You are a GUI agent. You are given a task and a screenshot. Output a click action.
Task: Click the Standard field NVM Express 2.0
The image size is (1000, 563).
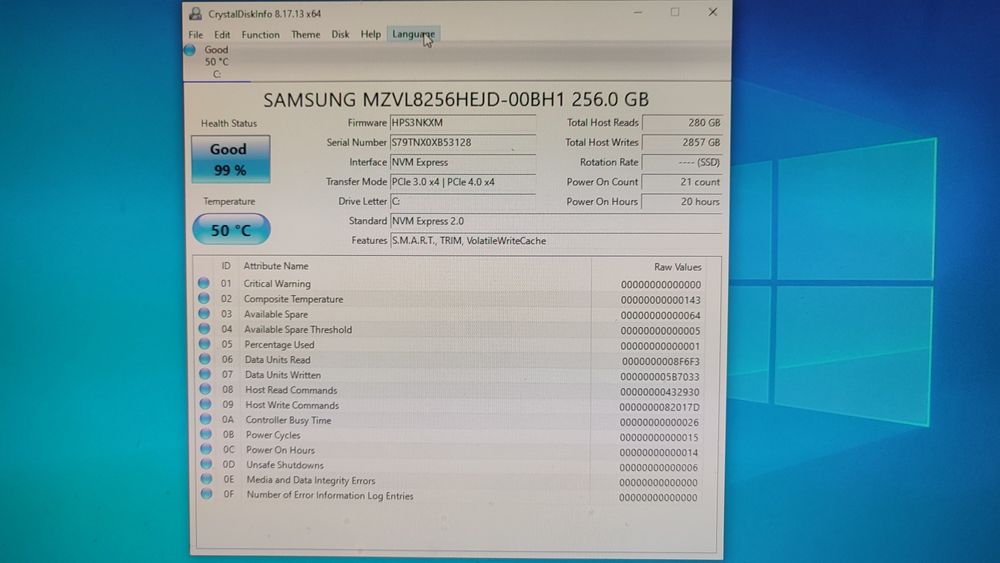point(555,221)
